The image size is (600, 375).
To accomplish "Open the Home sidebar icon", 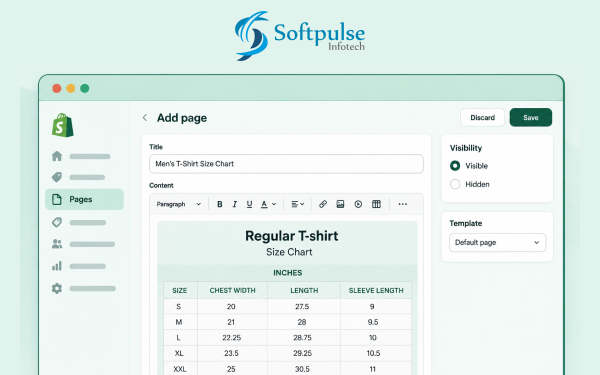I will (x=57, y=156).
